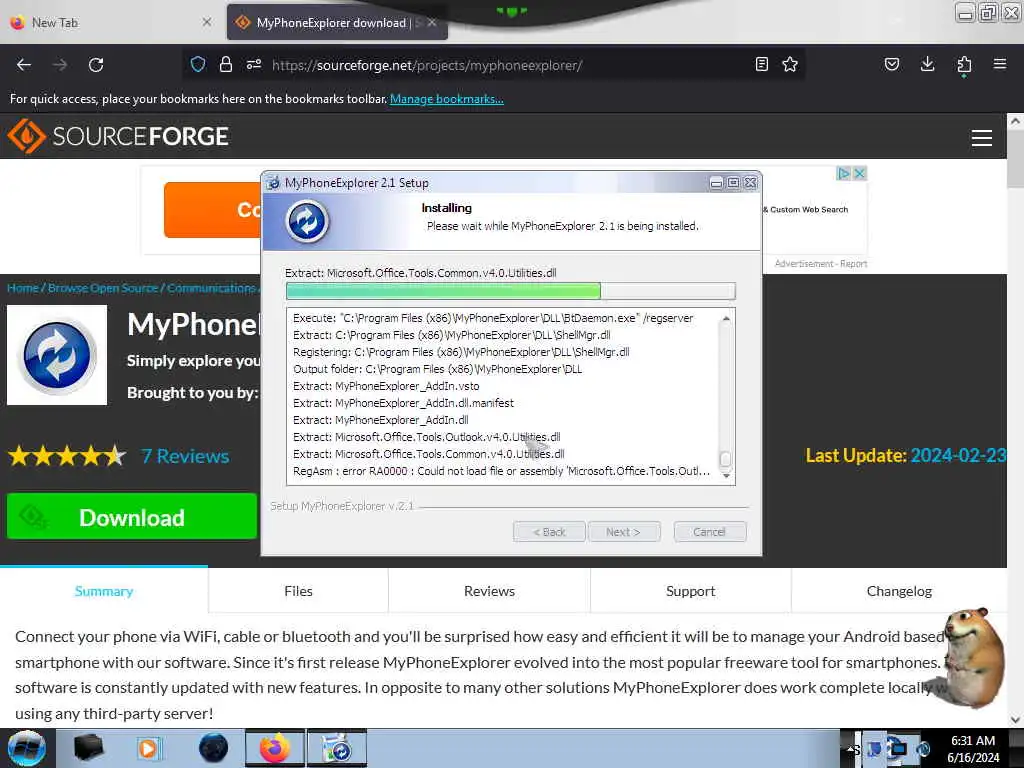The height and width of the screenshot is (768, 1024).
Task: Click Cancel in the setup dialog
Action: tap(709, 532)
